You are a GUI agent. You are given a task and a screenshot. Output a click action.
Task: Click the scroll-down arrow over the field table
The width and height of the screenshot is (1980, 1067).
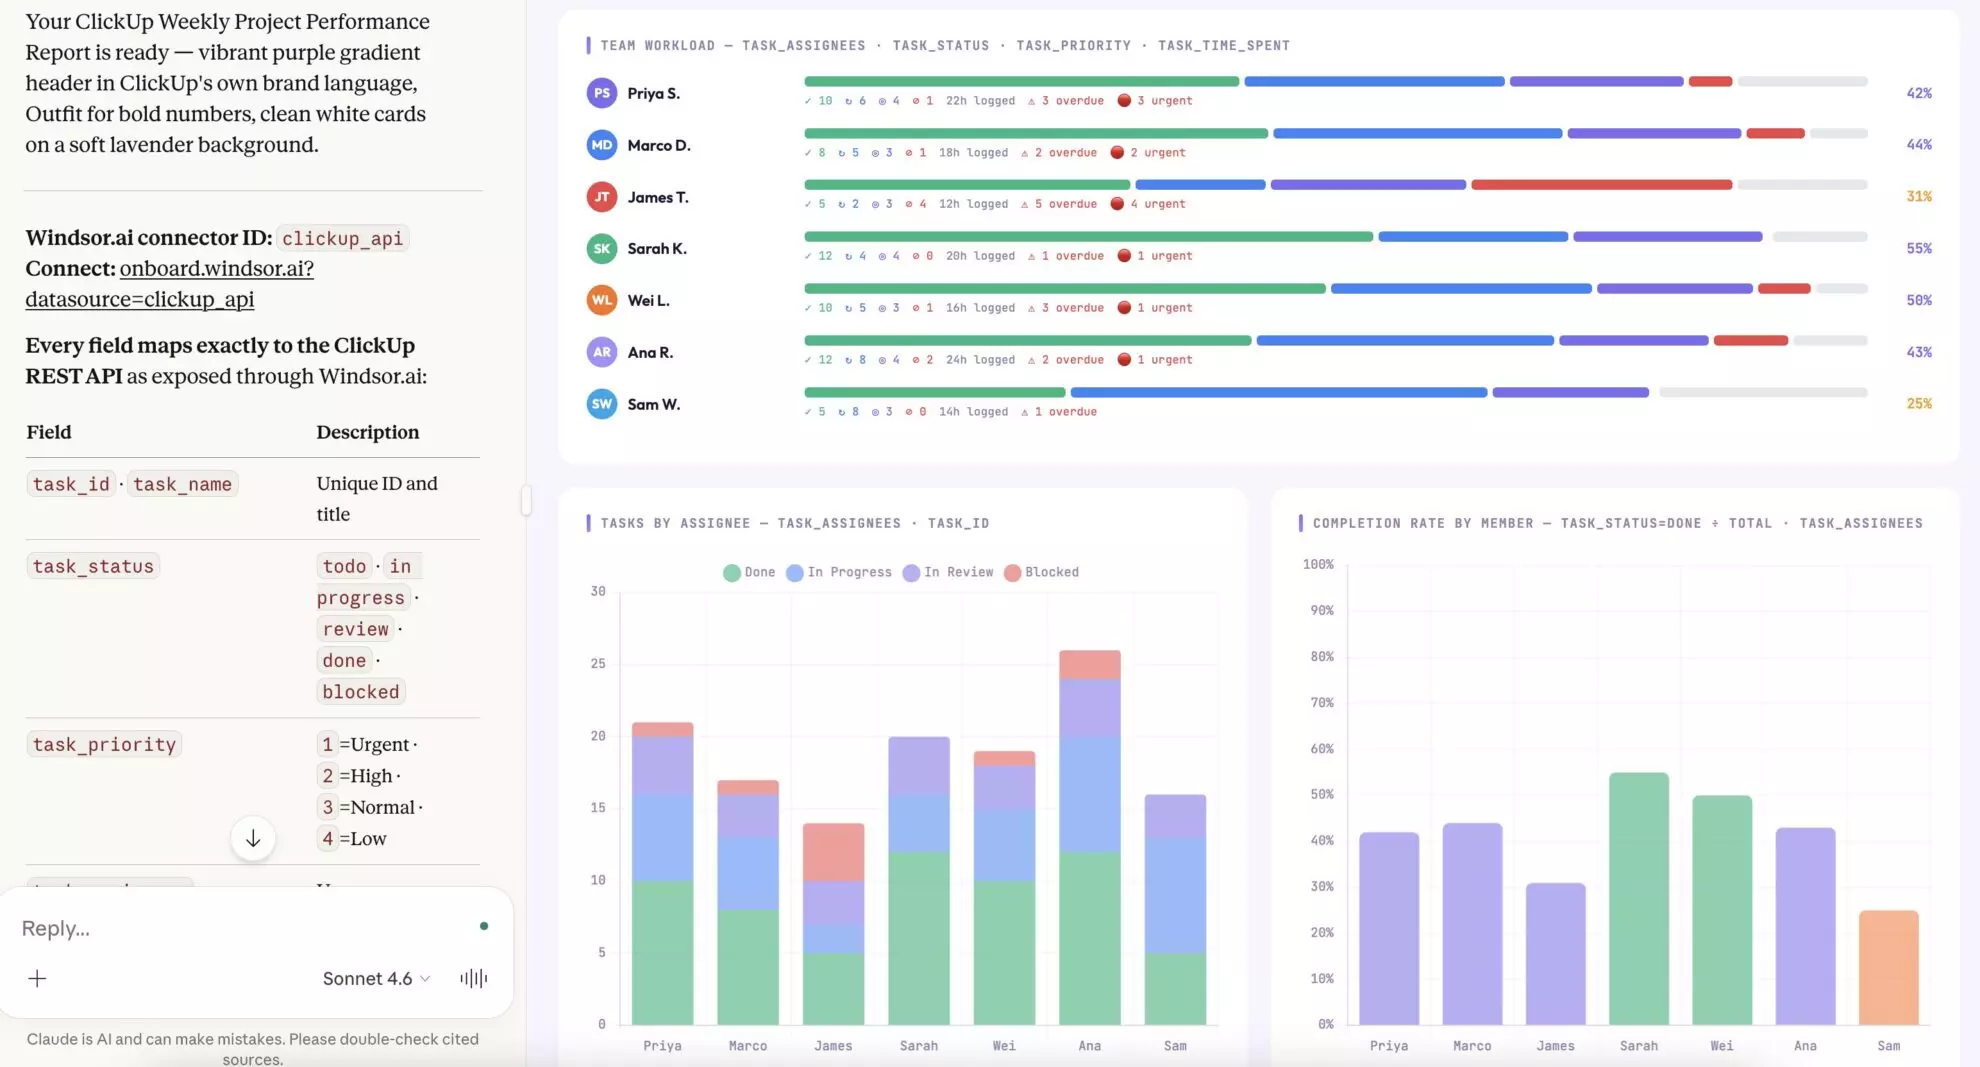(253, 839)
